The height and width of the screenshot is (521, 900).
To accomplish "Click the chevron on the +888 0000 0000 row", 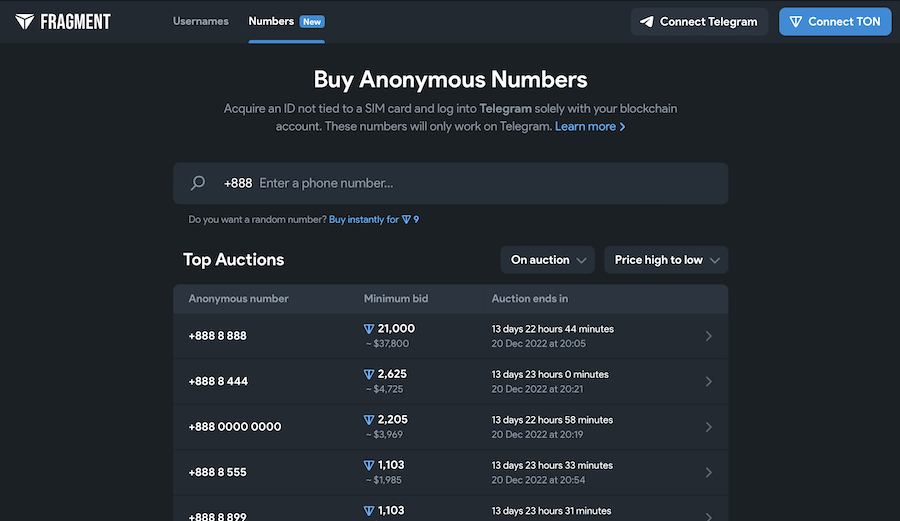I will (x=709, y=427).
